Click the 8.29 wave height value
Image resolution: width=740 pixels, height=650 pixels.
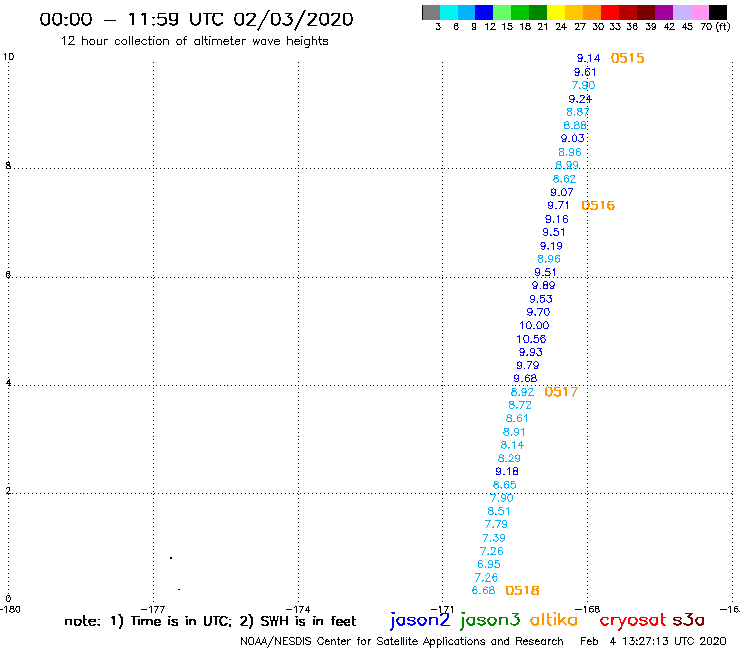coord(509,458)
